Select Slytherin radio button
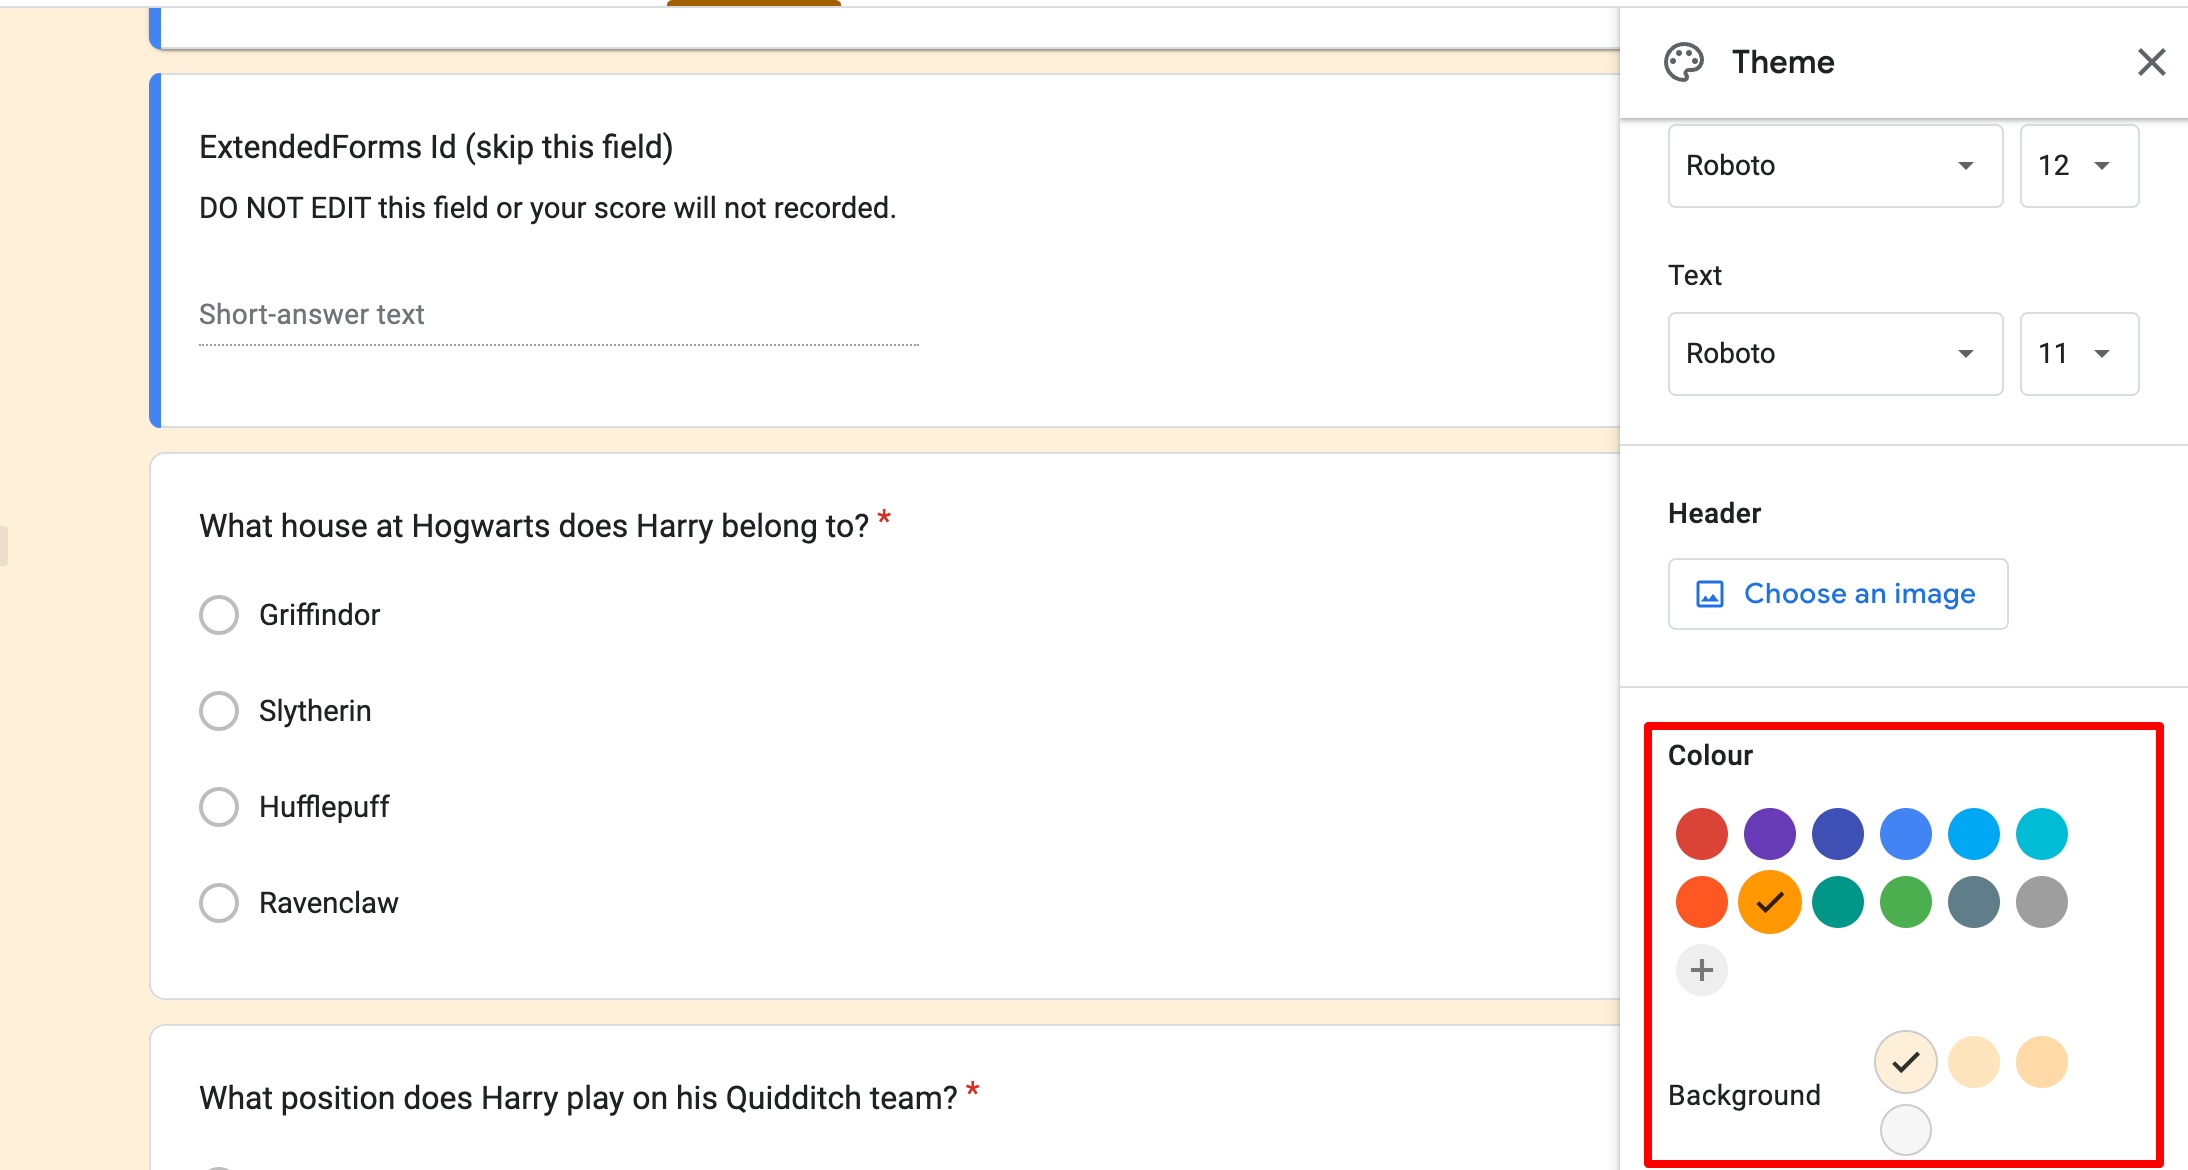The image size is (2188, 1170). [x=220, y=710]
